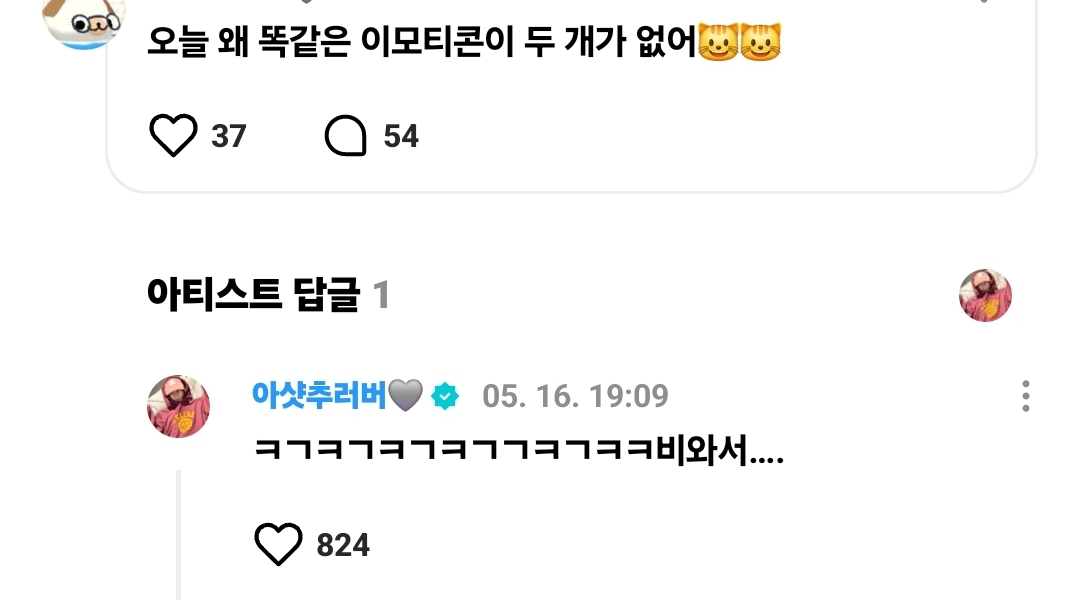
Task: Open the post author's dog avatar
Action: tap(83, 23)
